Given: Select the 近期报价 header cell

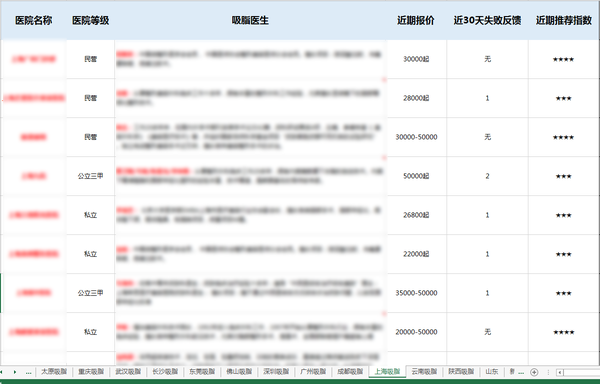Looking at the screenshot, I should (x=416, y=20).
